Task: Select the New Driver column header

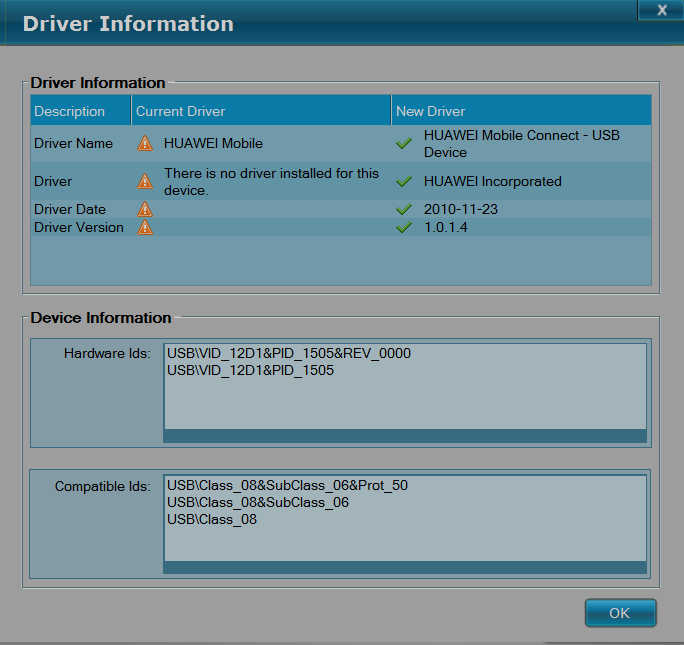Action: [x=521, y=111]
